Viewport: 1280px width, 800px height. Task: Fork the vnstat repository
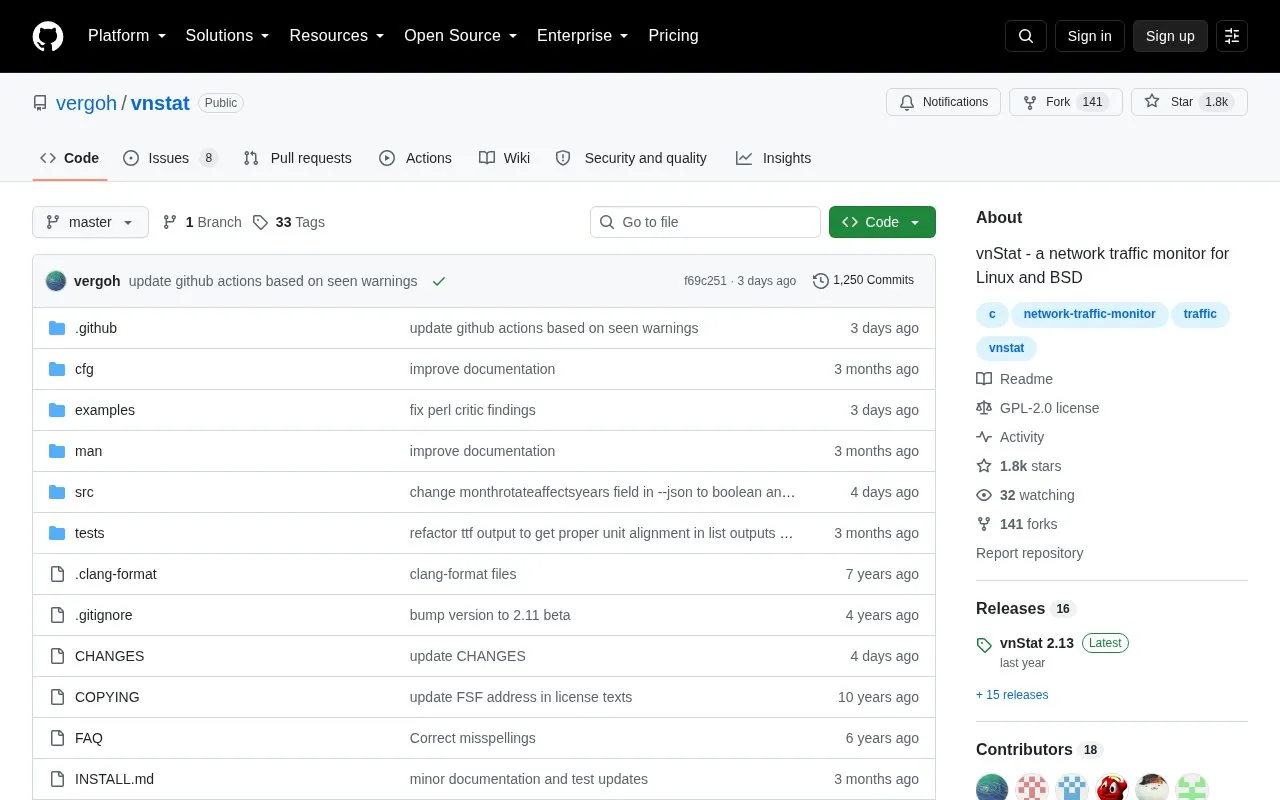tap(1066, 102)
